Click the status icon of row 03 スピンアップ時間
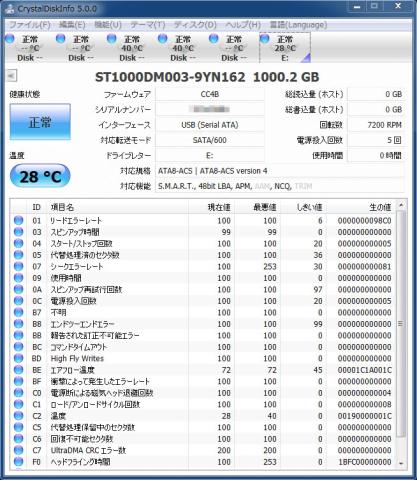 (19, 232)
